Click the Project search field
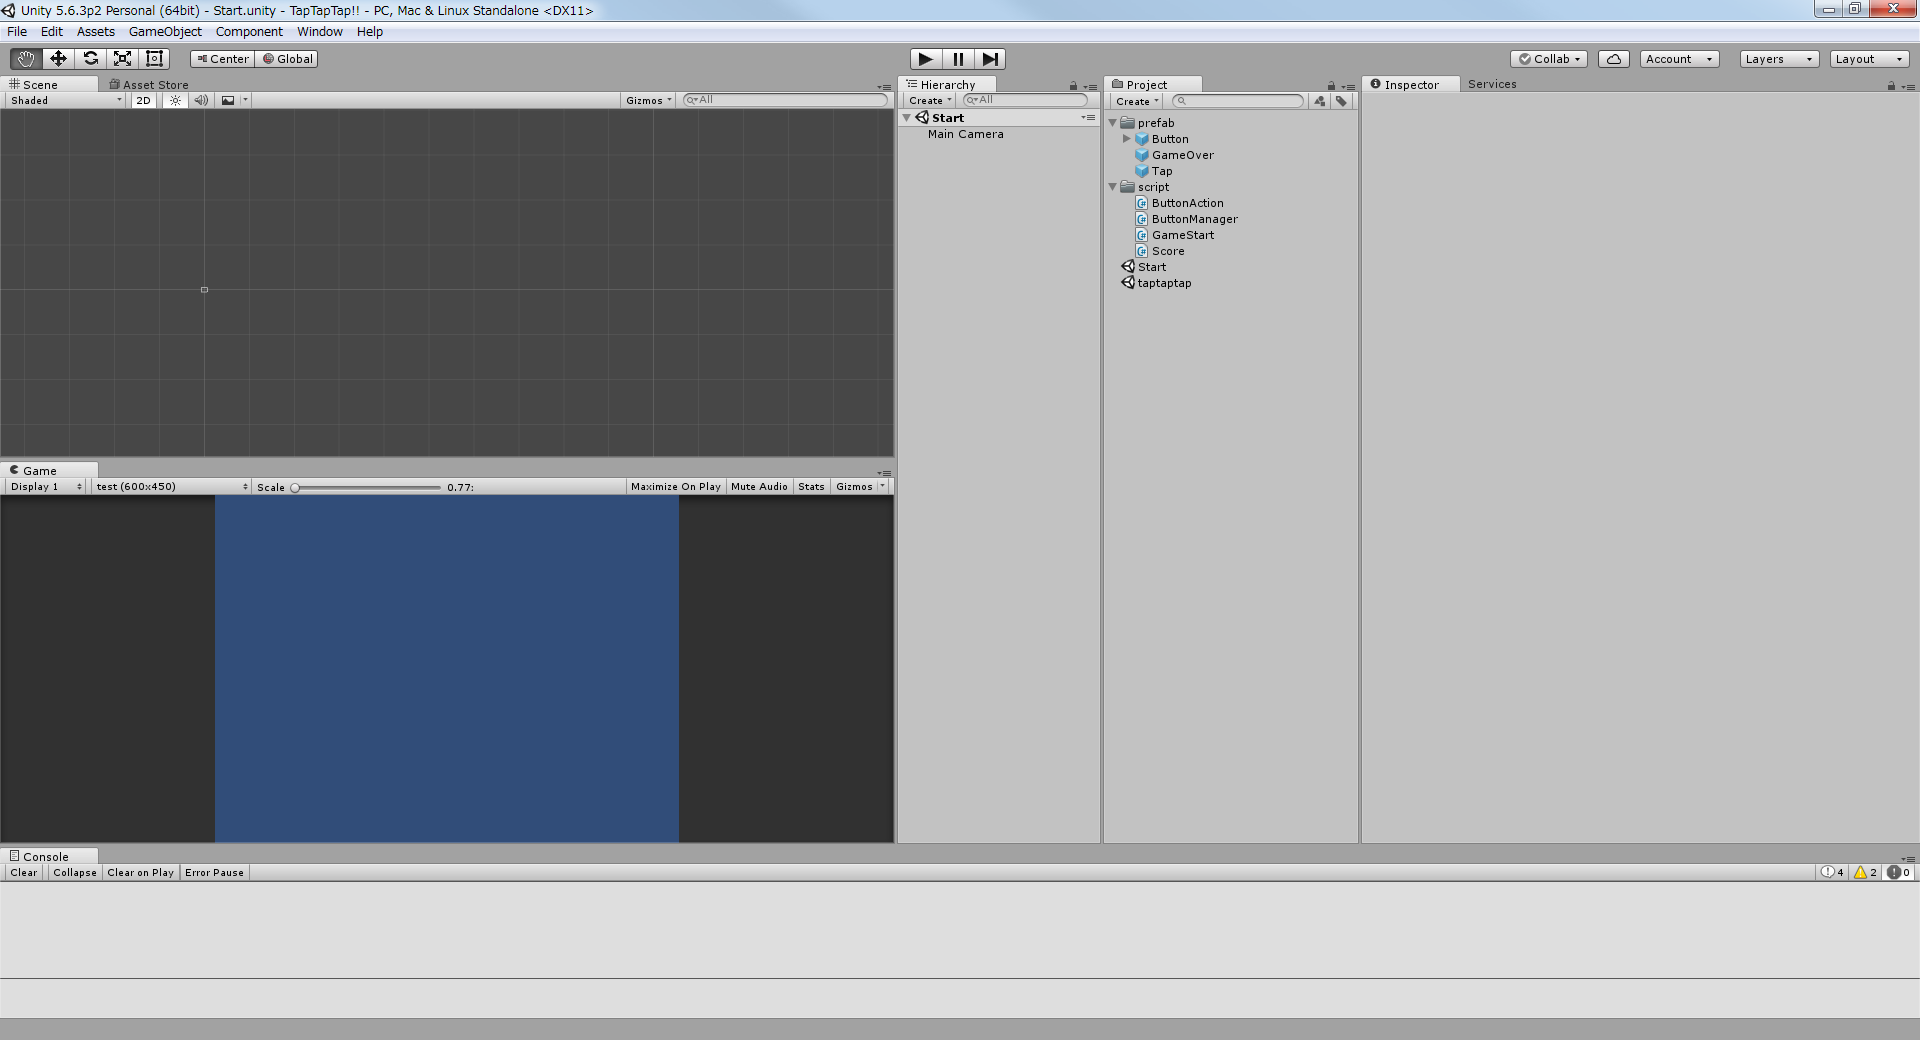The image size is (1920, 1040). [x=1238, y=101]
